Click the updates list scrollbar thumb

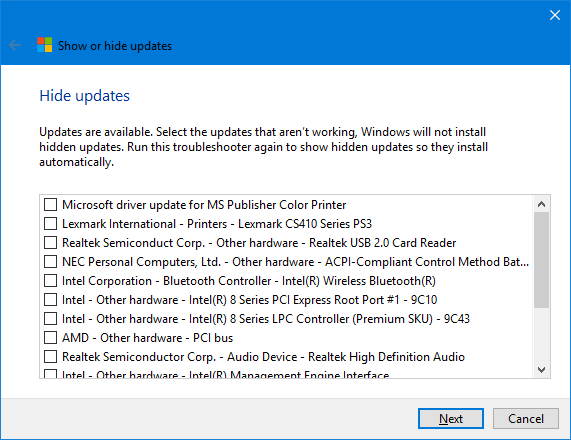click(x=542, y=260)
